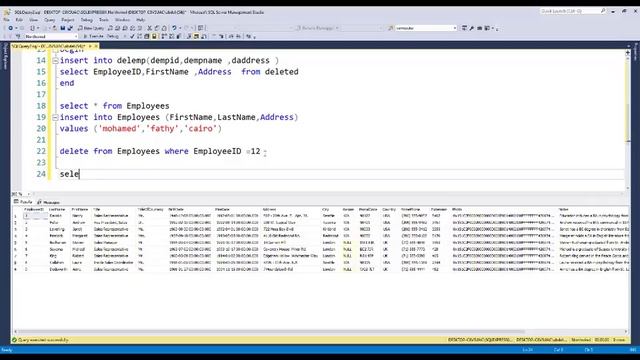This screenshot has height=360, width=640.
Task: Switch to the Messages tab
Action: (x=49, y=202)
